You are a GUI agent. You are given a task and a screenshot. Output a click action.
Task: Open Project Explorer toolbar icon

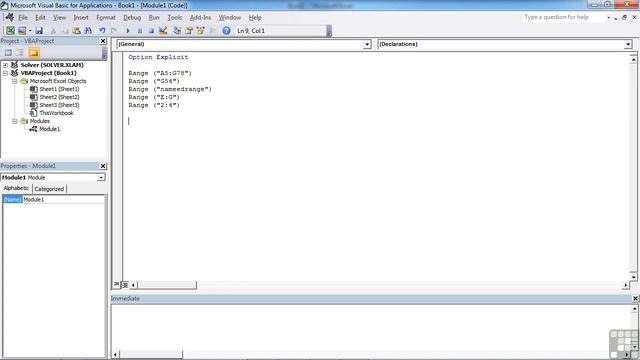coord(177,31)
